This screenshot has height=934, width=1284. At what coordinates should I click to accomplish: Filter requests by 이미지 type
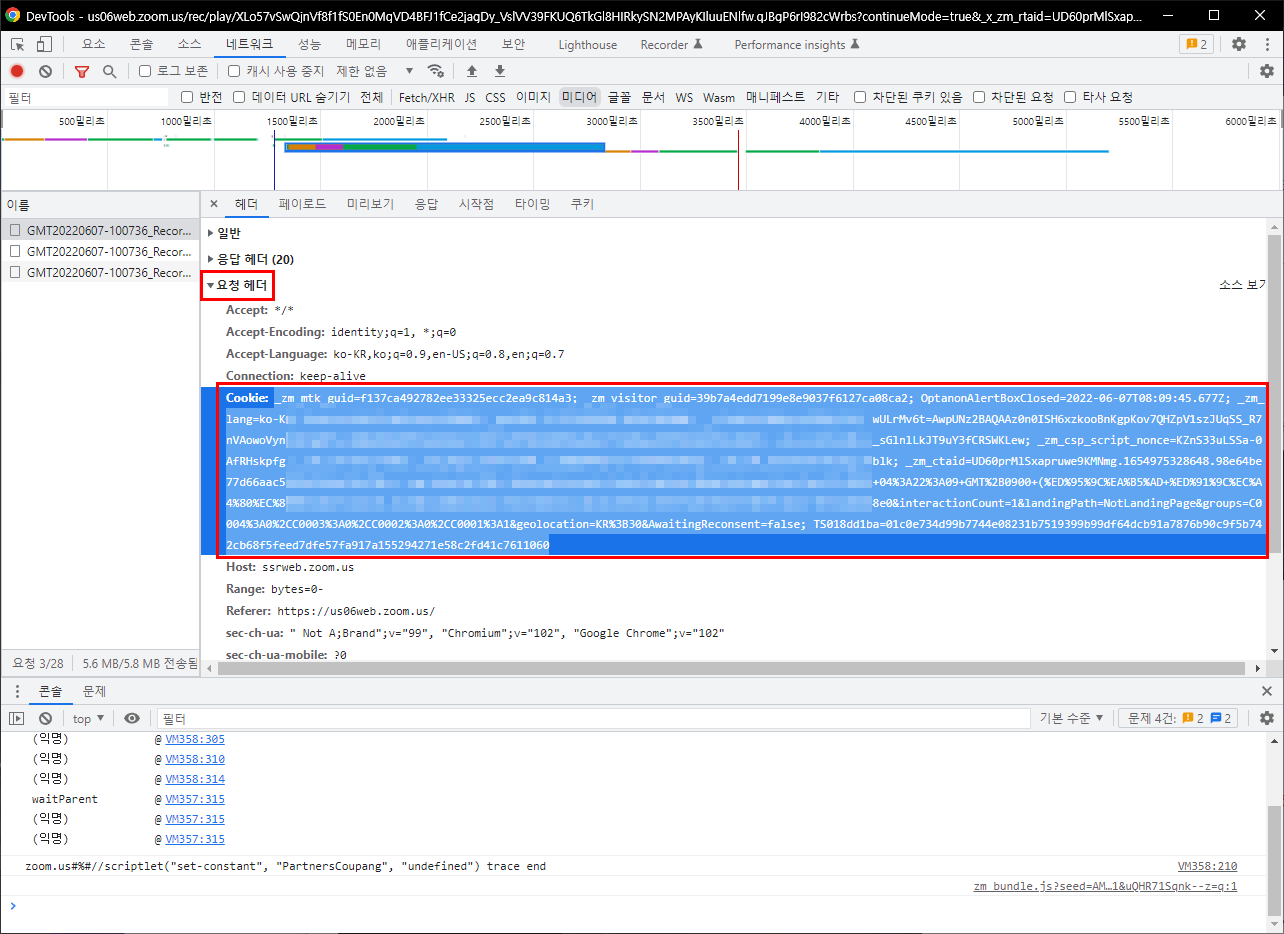(533, 97)
